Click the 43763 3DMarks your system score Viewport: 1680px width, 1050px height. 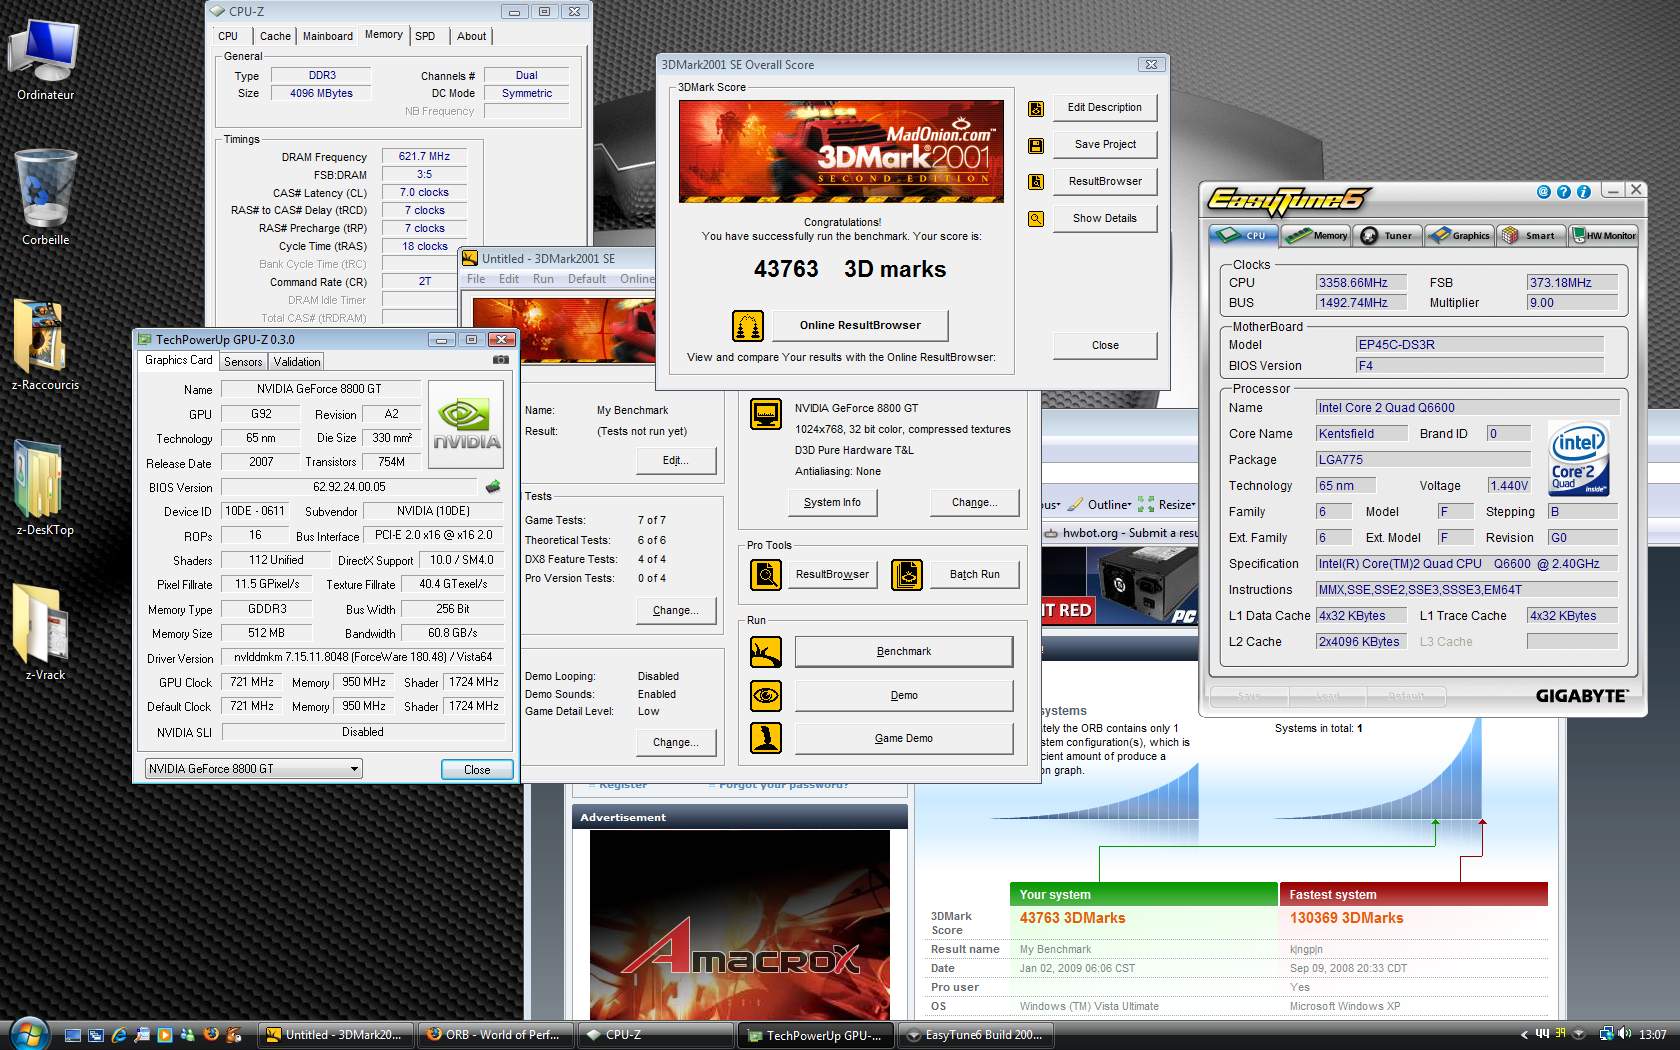1072,918
